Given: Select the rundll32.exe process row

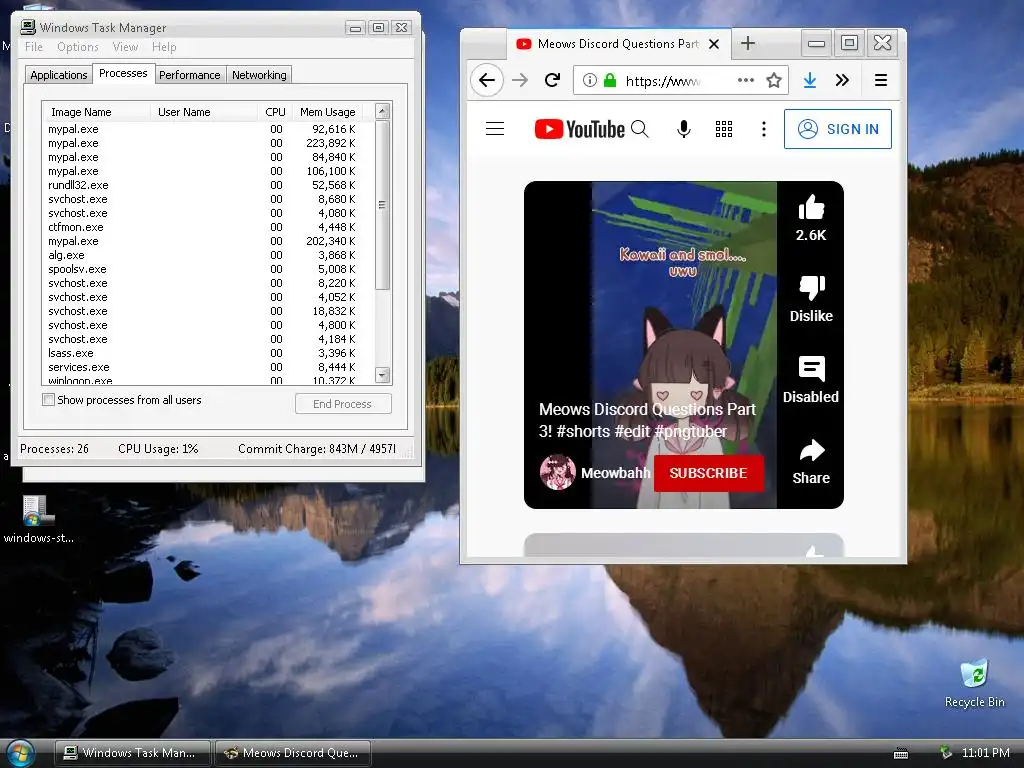Looking at the screenshot, I should click(209, 185).
